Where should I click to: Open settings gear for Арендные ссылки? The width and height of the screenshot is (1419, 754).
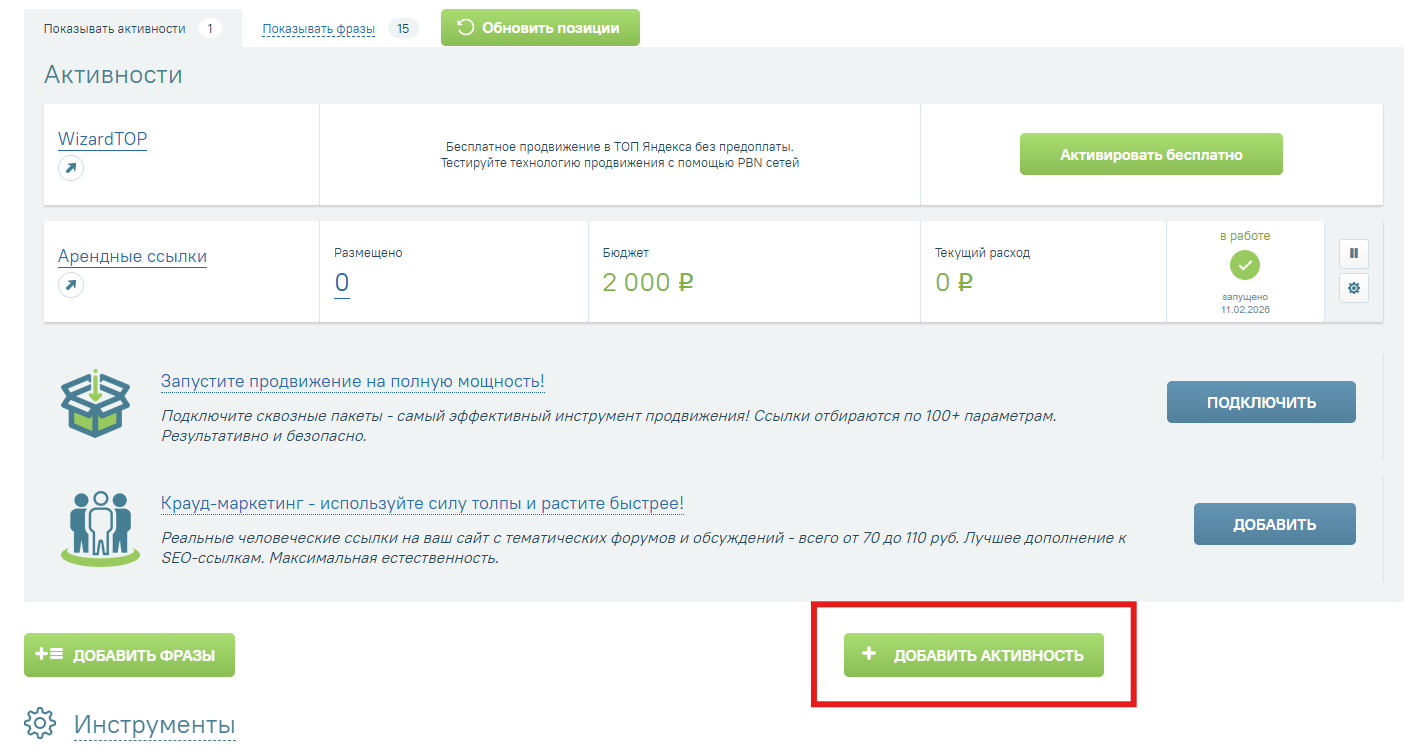[1354, 288]
